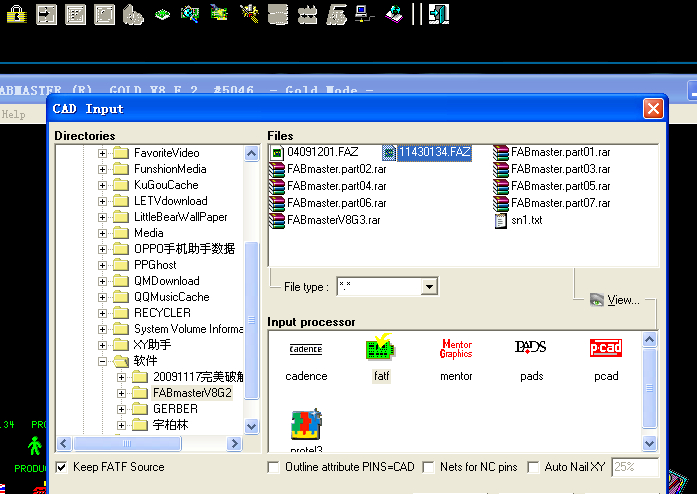This screenshot has height=494, width=697.
Task: Click the magnifier-over-board inspect toolbar icon
Action: [x=190, y=14]
